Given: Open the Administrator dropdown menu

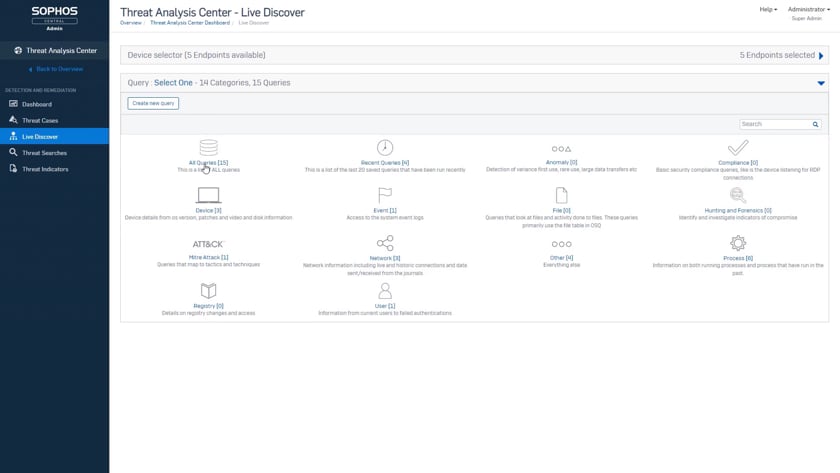Looking at the screenshot, I should pyautogui.click(x=808, y=9).
